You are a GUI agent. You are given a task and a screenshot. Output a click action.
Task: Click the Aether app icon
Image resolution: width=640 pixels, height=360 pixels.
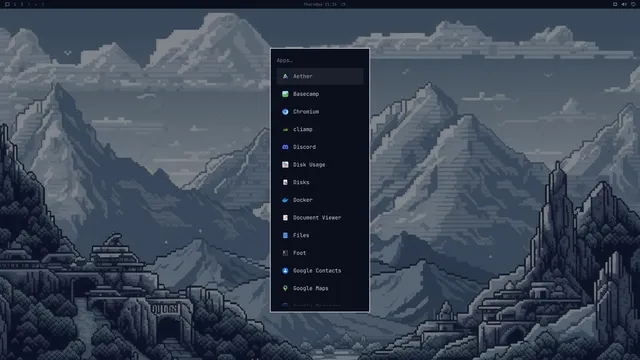click(x=285, y=76)
